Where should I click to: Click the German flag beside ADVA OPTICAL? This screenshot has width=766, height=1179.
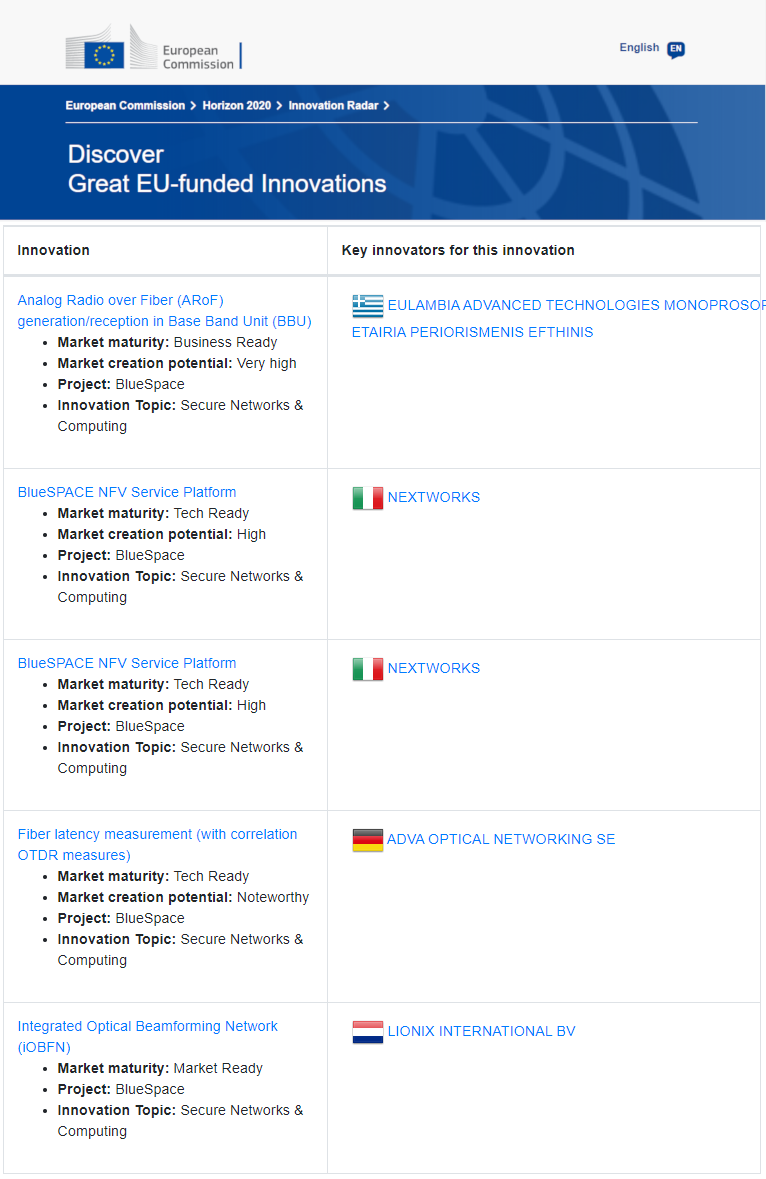[x=368, y=840]
